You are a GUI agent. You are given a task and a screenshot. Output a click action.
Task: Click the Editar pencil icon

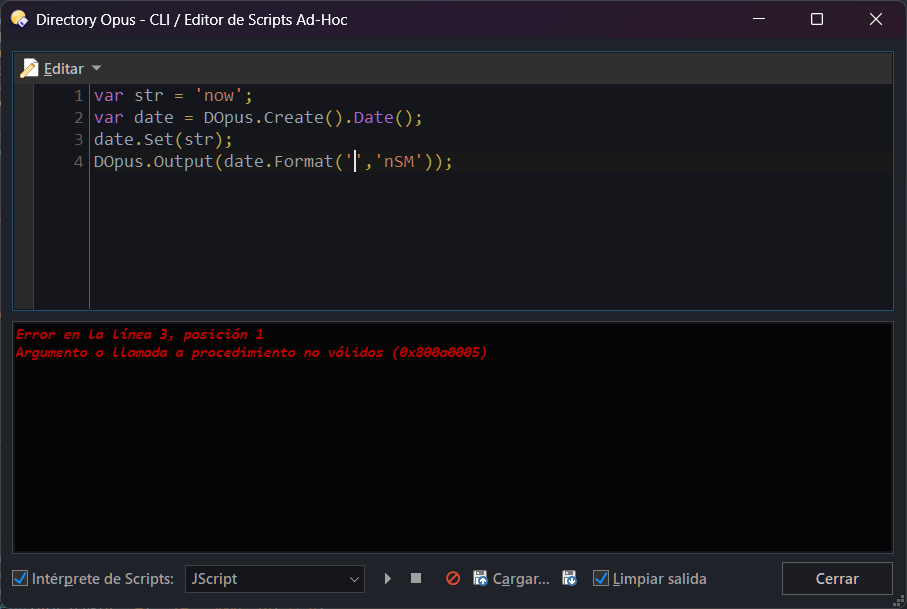29,68
